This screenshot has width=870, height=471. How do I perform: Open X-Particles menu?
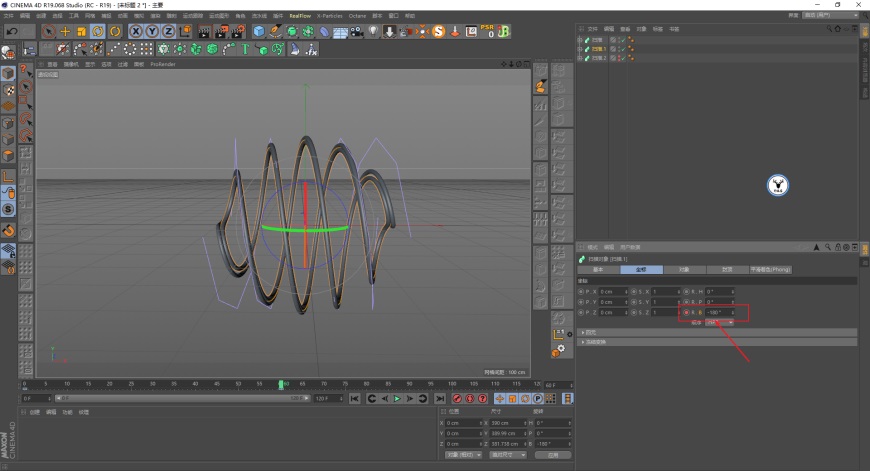[x=330, y=16]
